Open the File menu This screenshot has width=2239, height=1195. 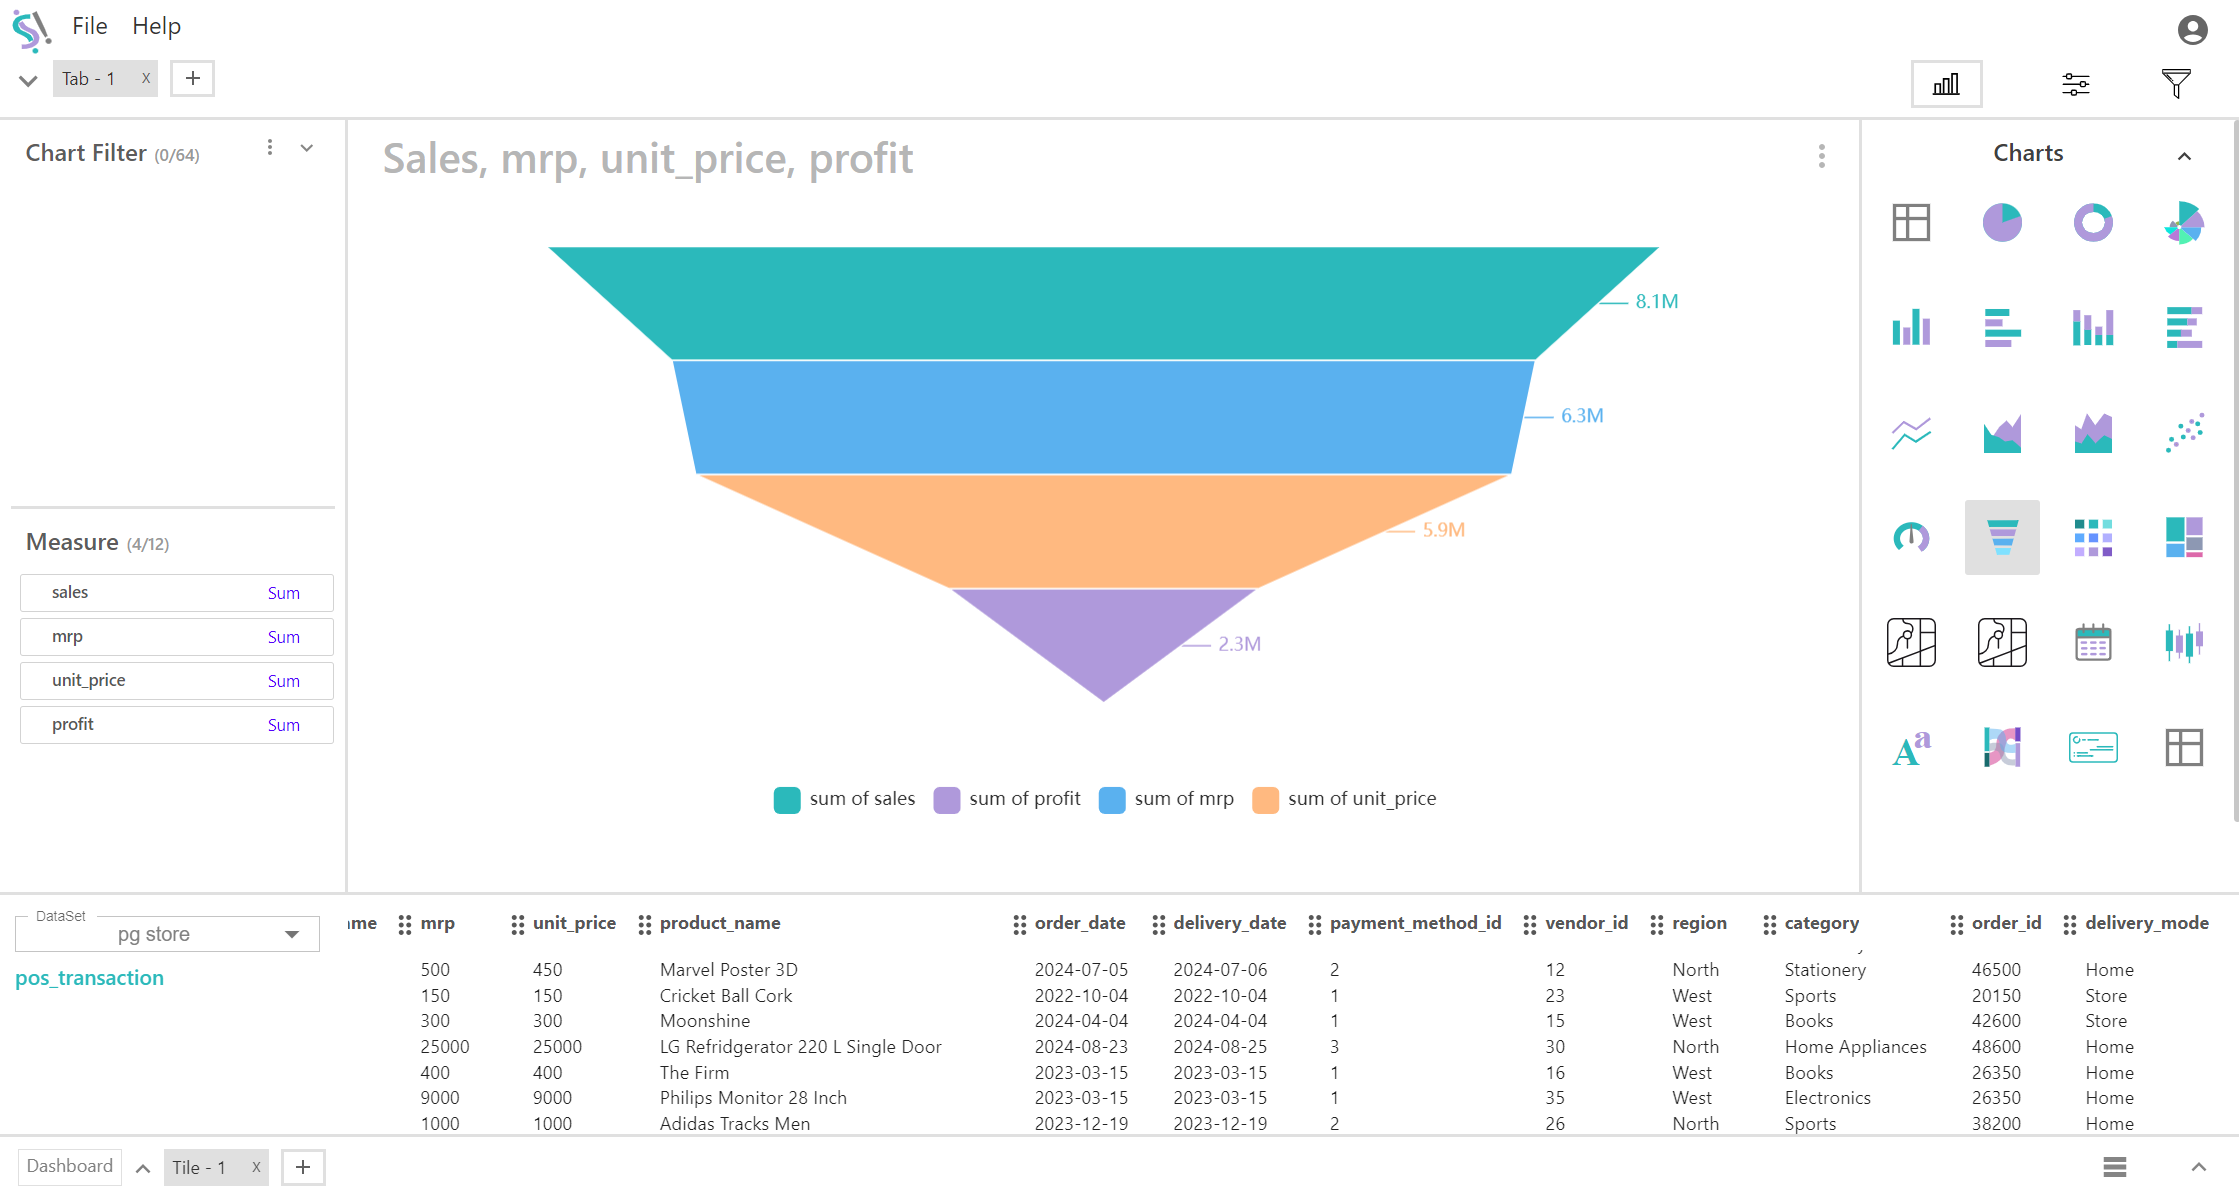[89, 26]
